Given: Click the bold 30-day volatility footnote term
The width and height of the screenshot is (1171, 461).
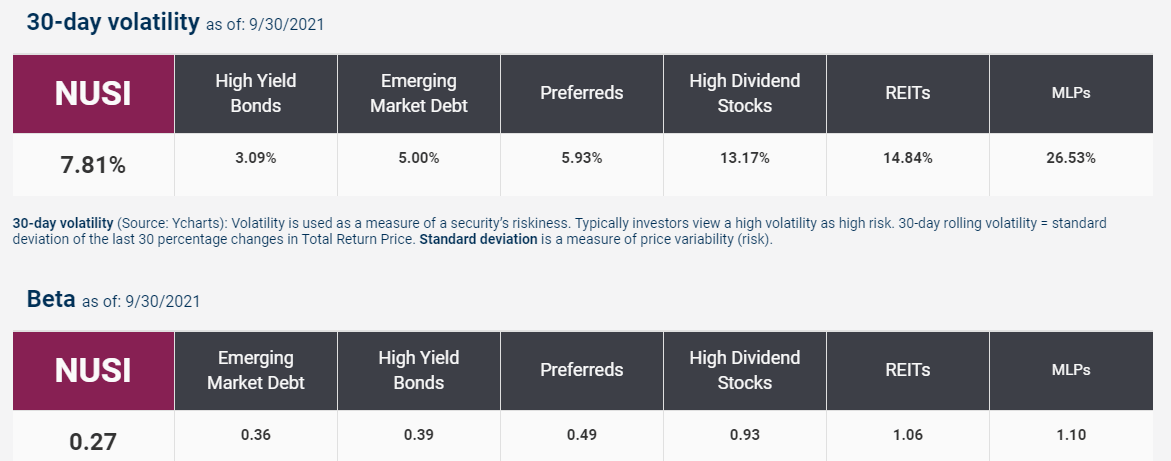Looking at the screenshot, I should [63, 223].
